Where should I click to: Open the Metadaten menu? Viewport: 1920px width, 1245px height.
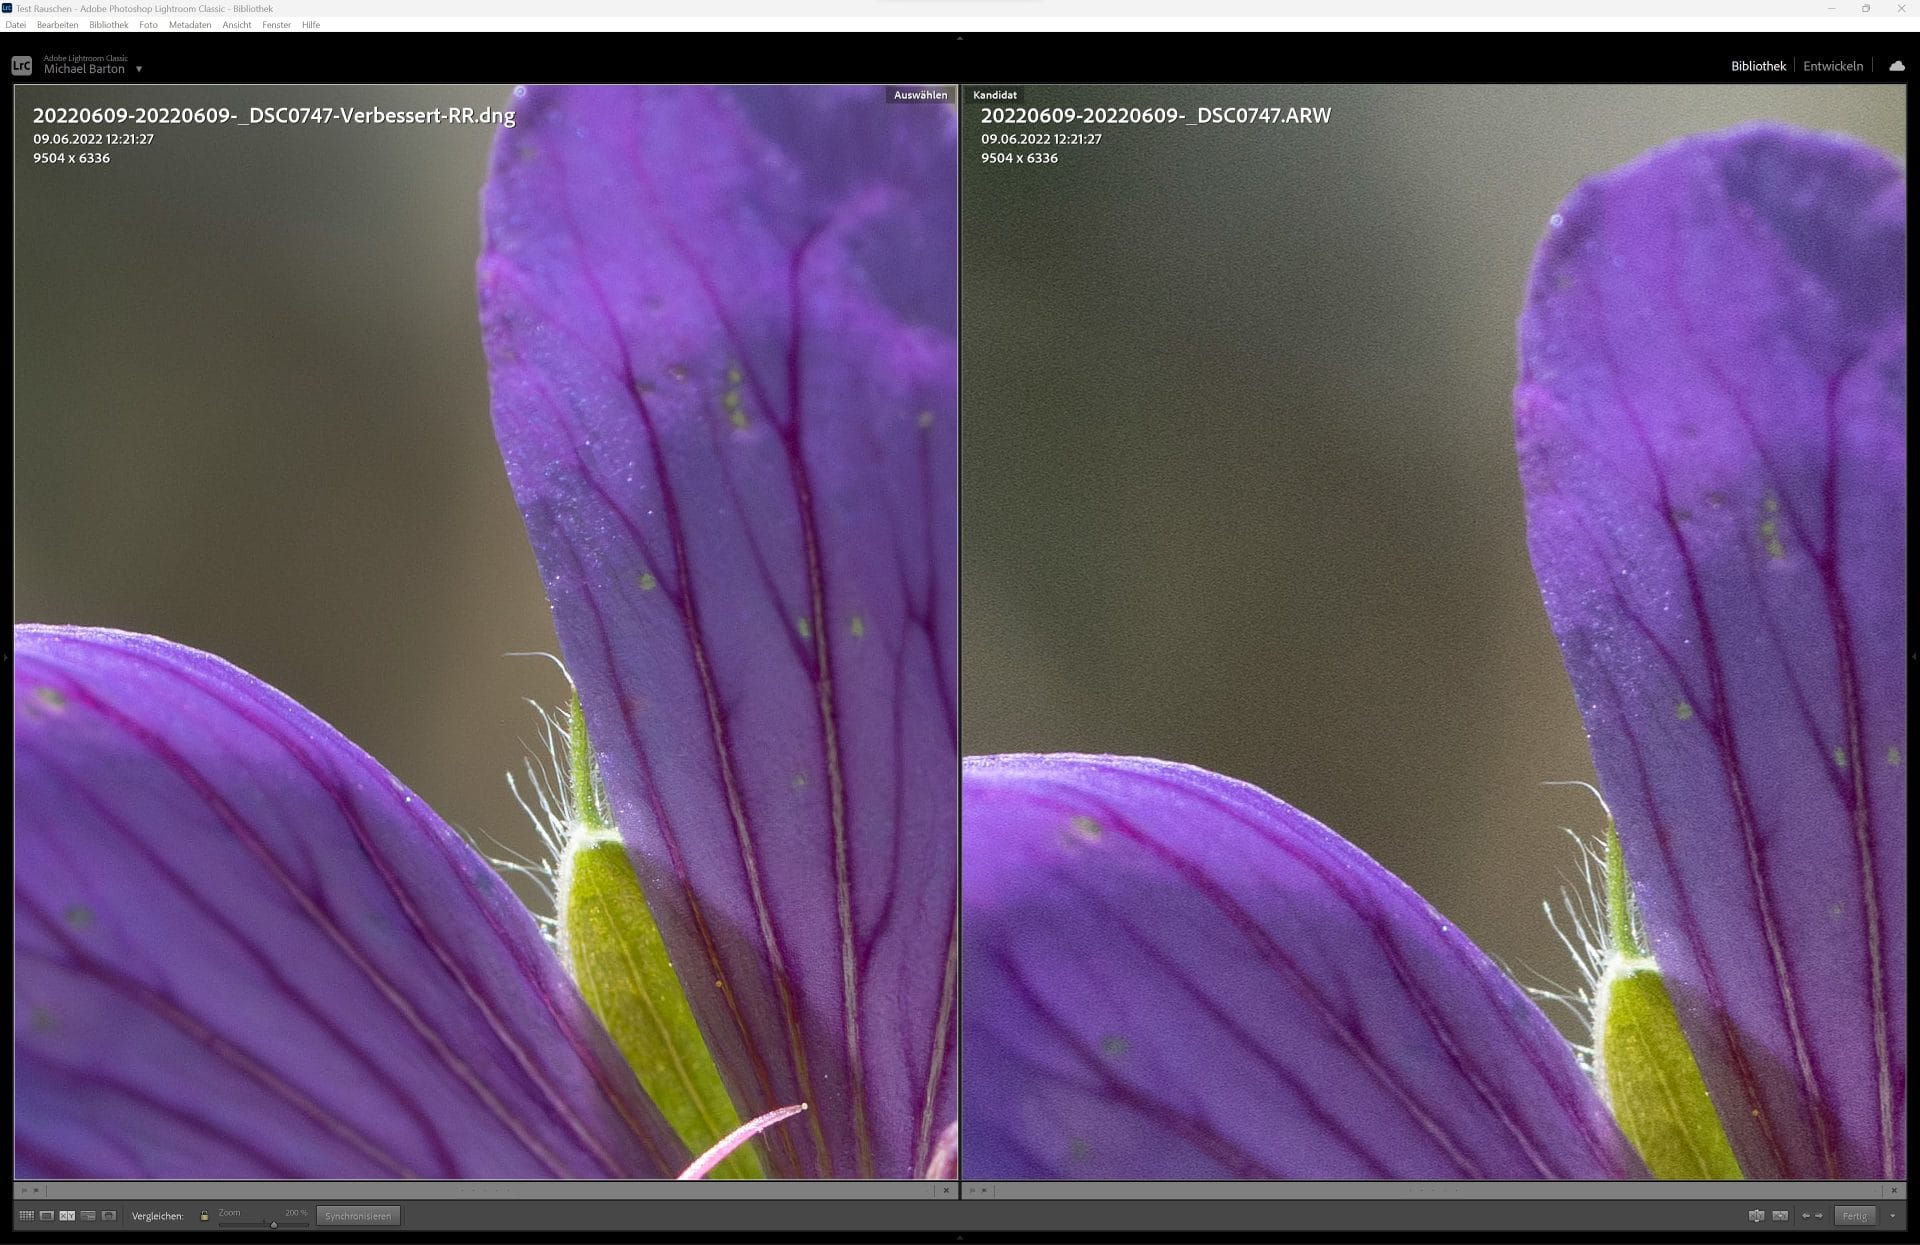tap(190, 24)
